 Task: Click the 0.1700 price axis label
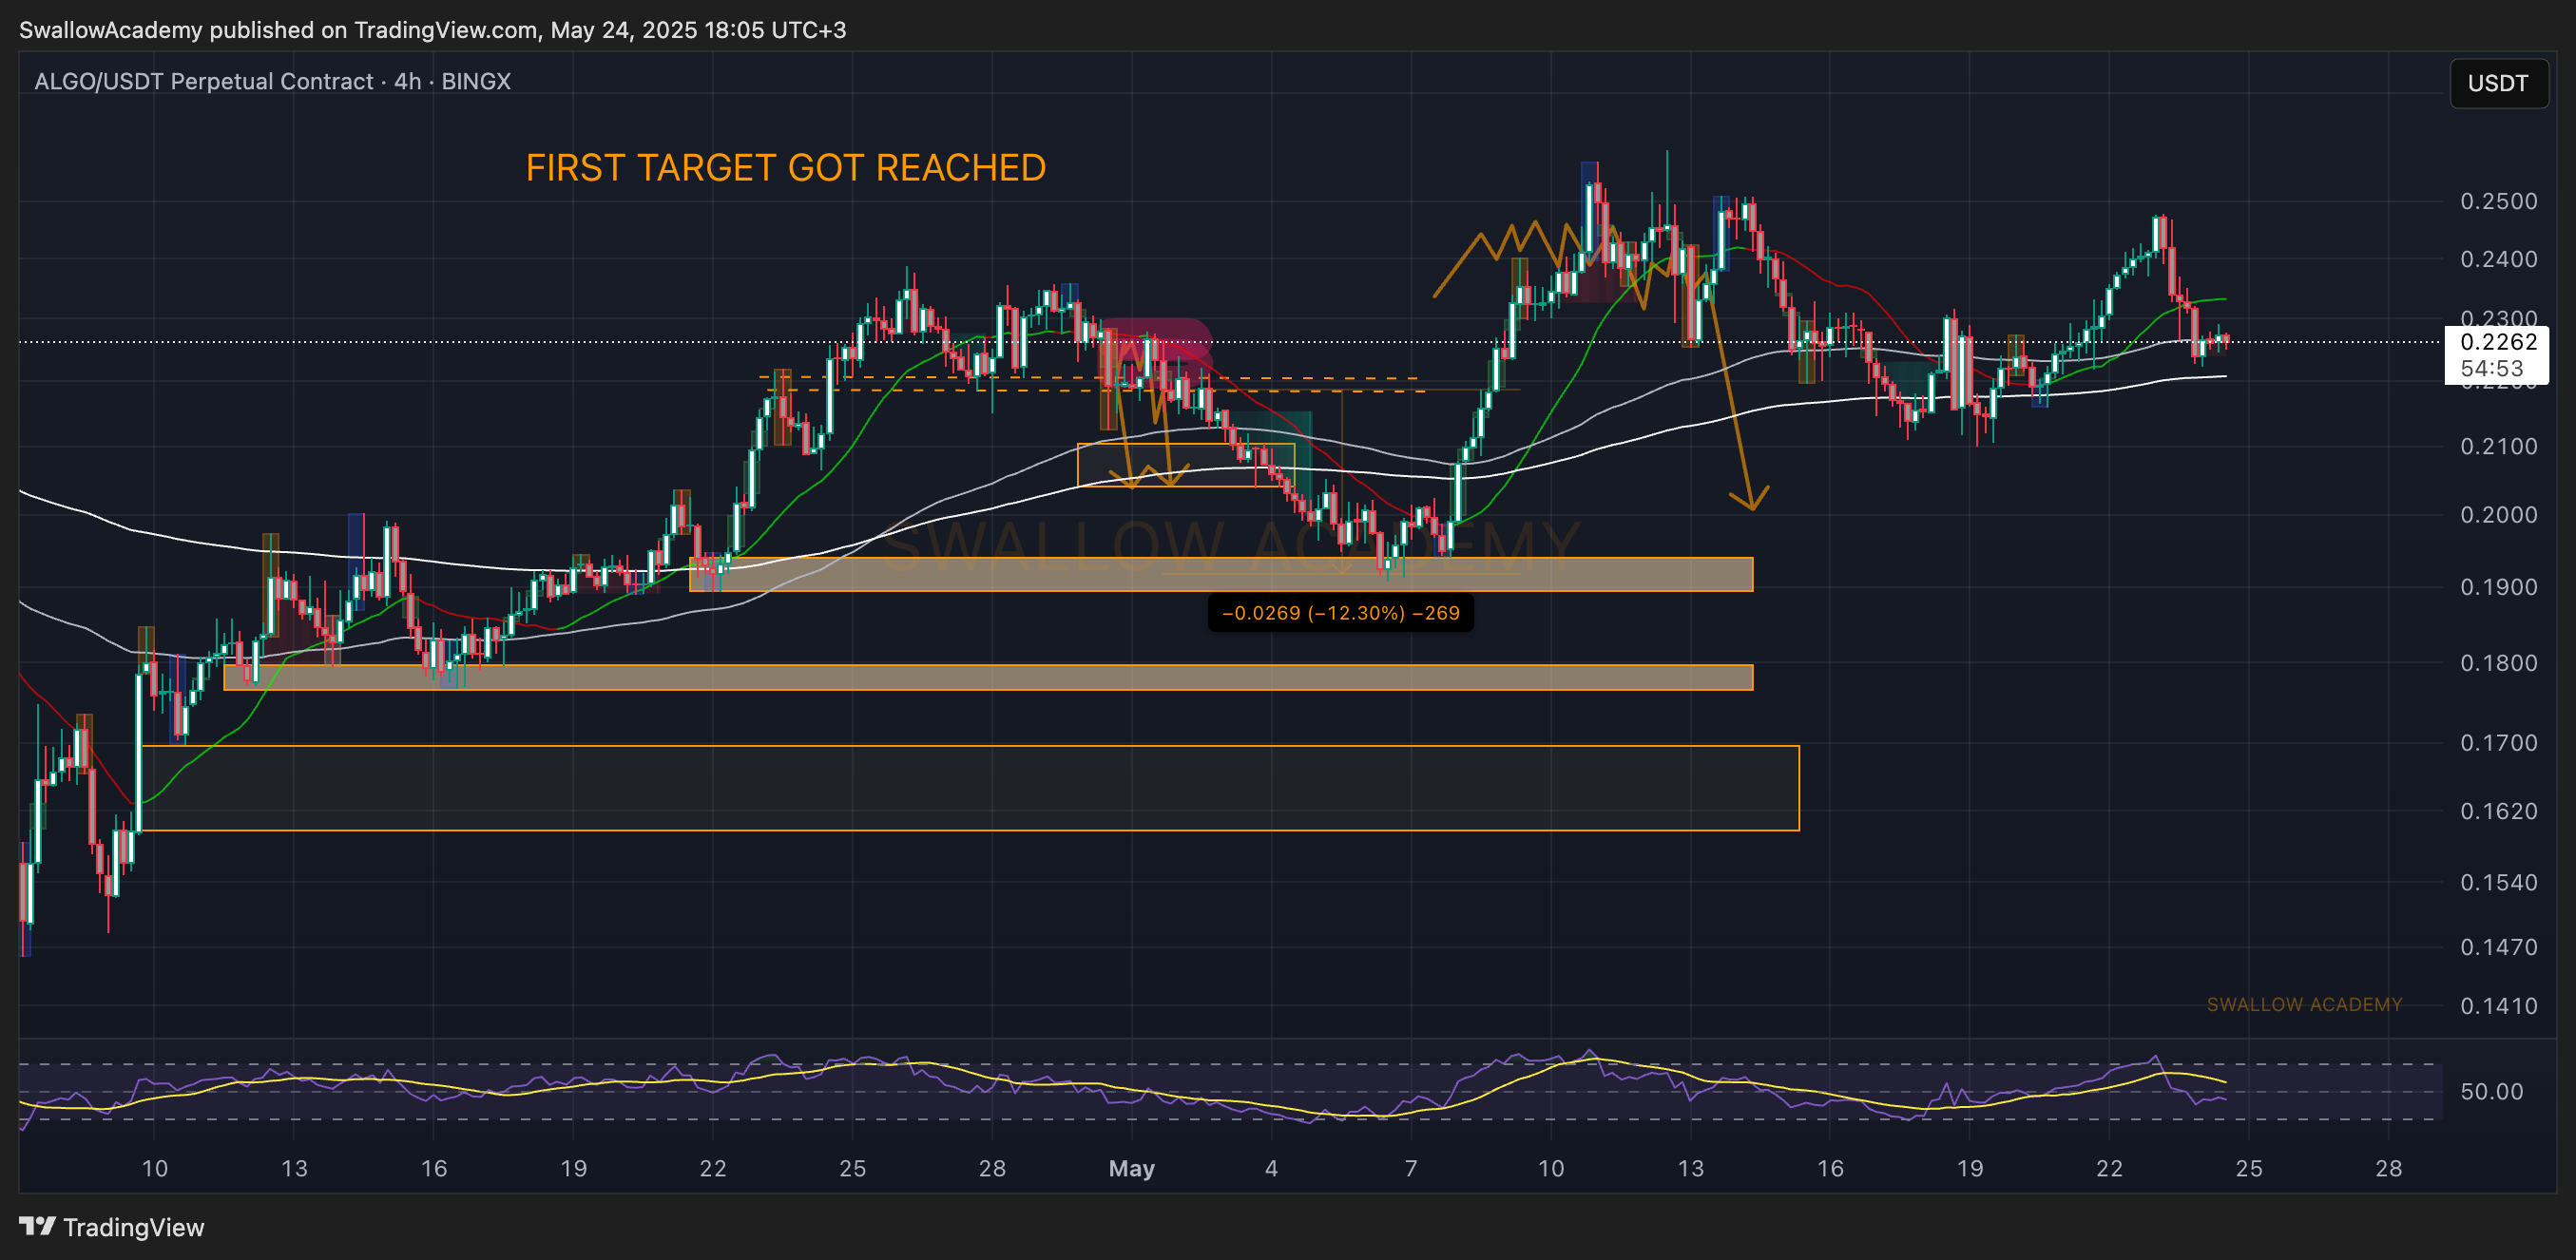pos(2498,743)
